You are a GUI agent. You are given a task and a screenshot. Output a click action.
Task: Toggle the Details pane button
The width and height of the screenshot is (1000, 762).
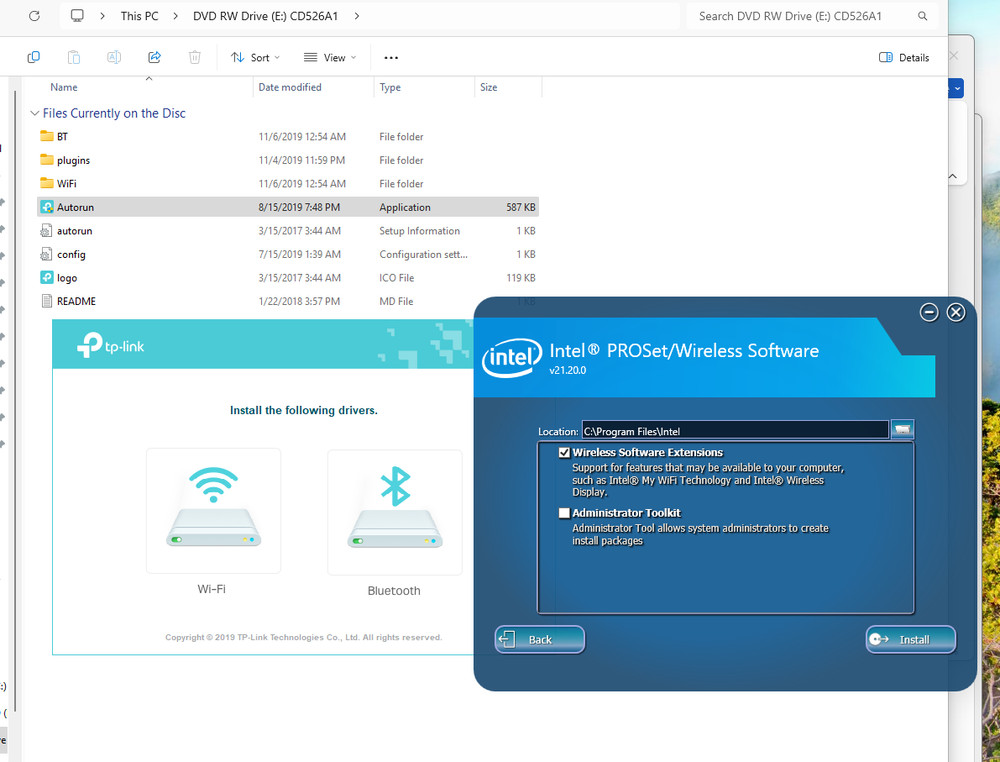click(904, 58)
